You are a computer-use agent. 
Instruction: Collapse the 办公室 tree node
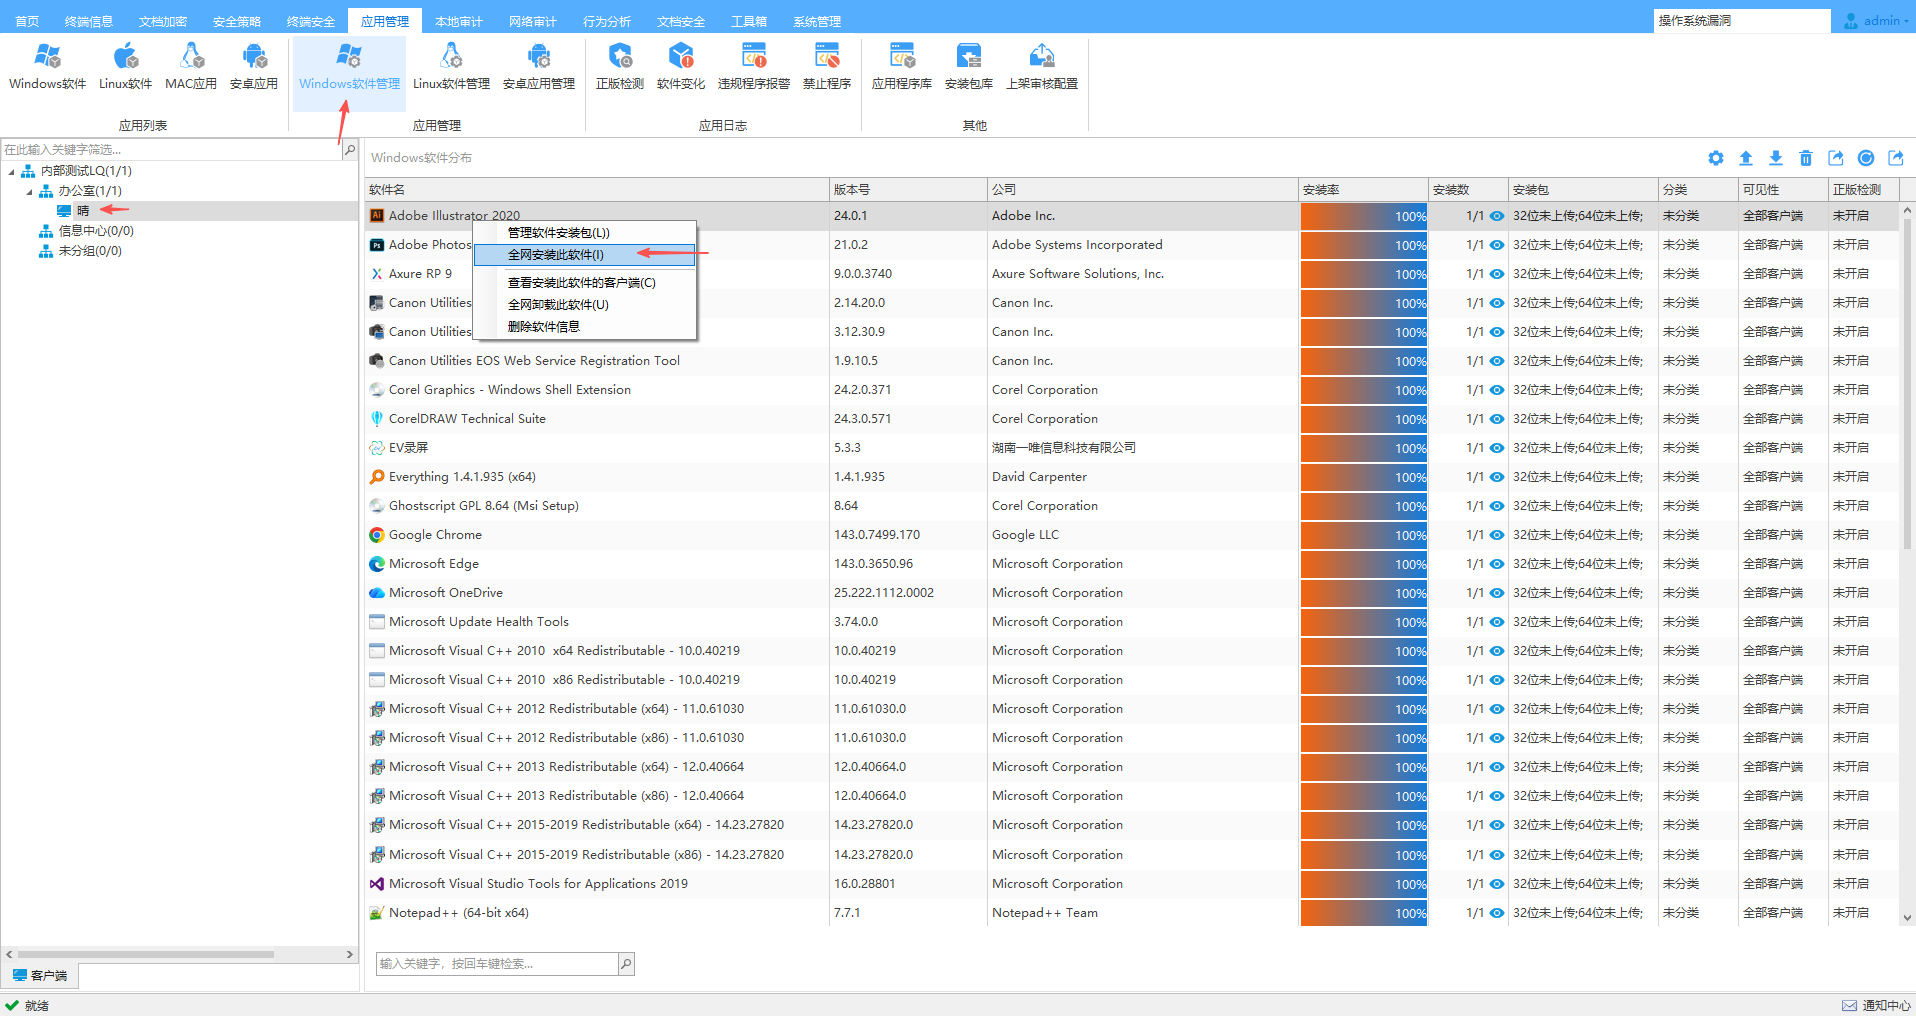click(x=29, y=191)
